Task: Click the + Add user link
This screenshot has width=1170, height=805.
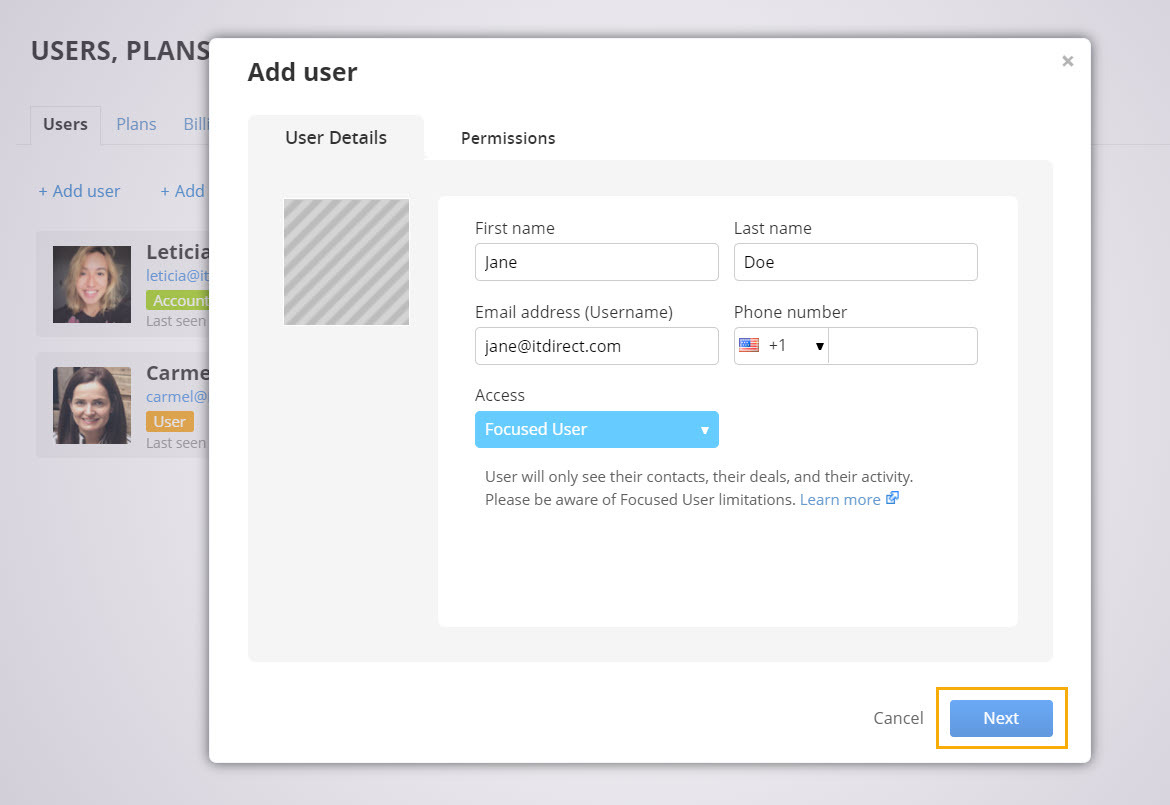Action: click(x=79, y=191)
